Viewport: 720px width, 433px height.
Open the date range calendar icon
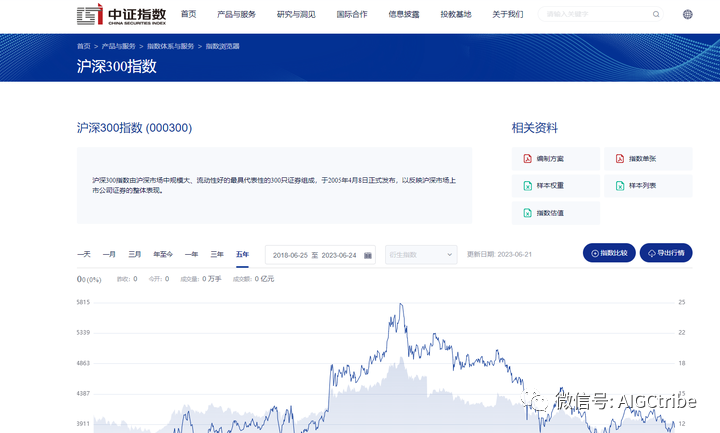tap(368, 255)
